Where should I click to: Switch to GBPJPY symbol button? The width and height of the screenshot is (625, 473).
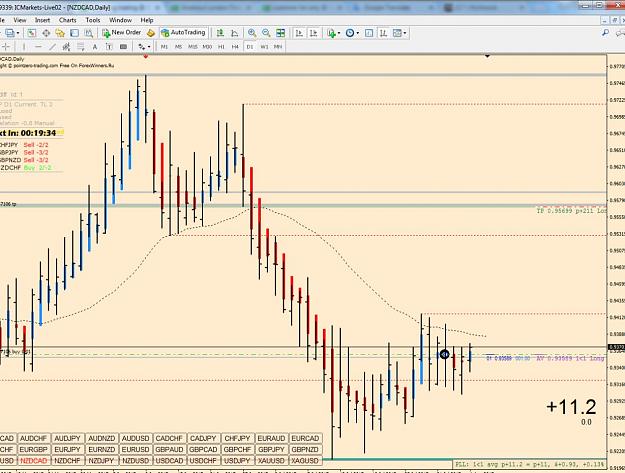[x=271, y=449]
